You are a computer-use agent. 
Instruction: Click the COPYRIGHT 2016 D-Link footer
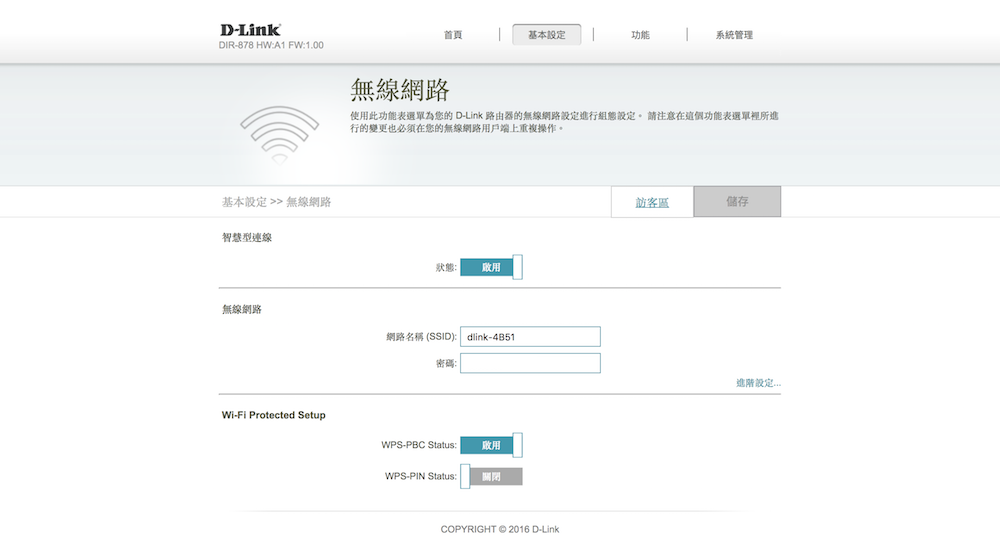tap(500, 529)
